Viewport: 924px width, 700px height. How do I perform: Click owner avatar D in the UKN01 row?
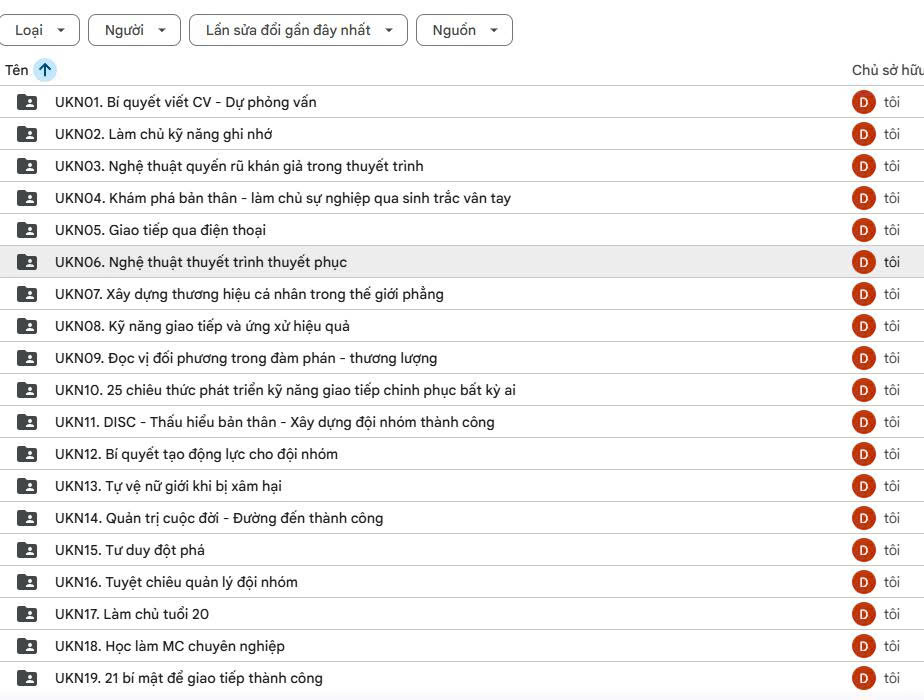(x=863, y=102)
